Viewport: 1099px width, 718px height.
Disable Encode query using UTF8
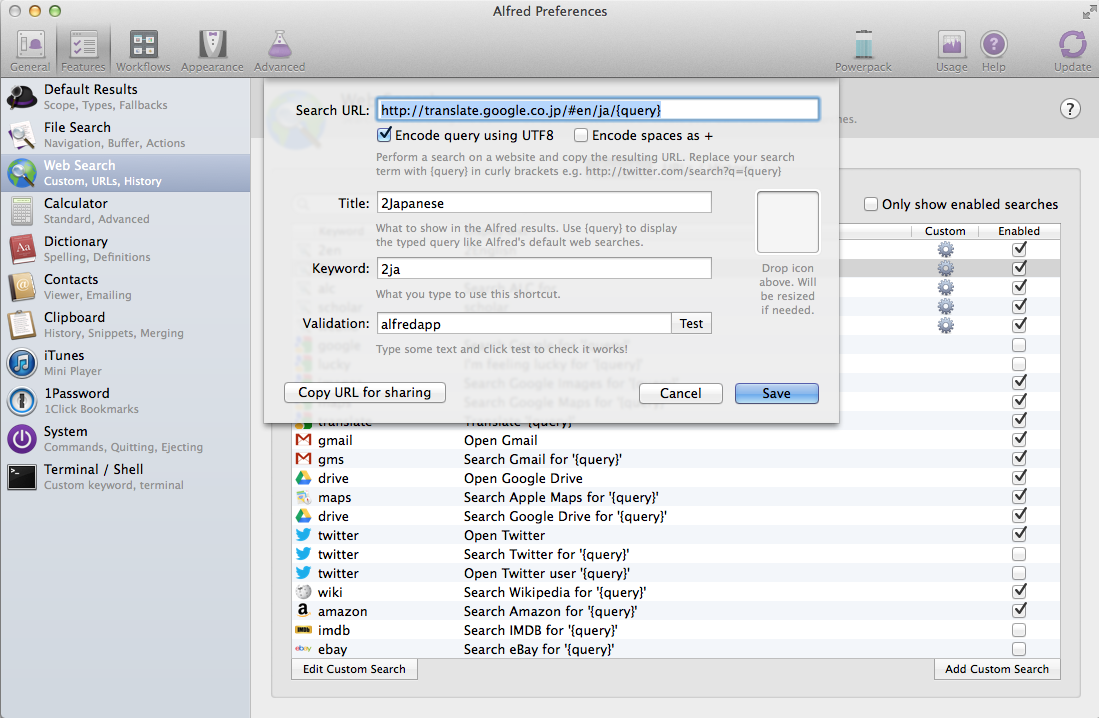(385, 135)
